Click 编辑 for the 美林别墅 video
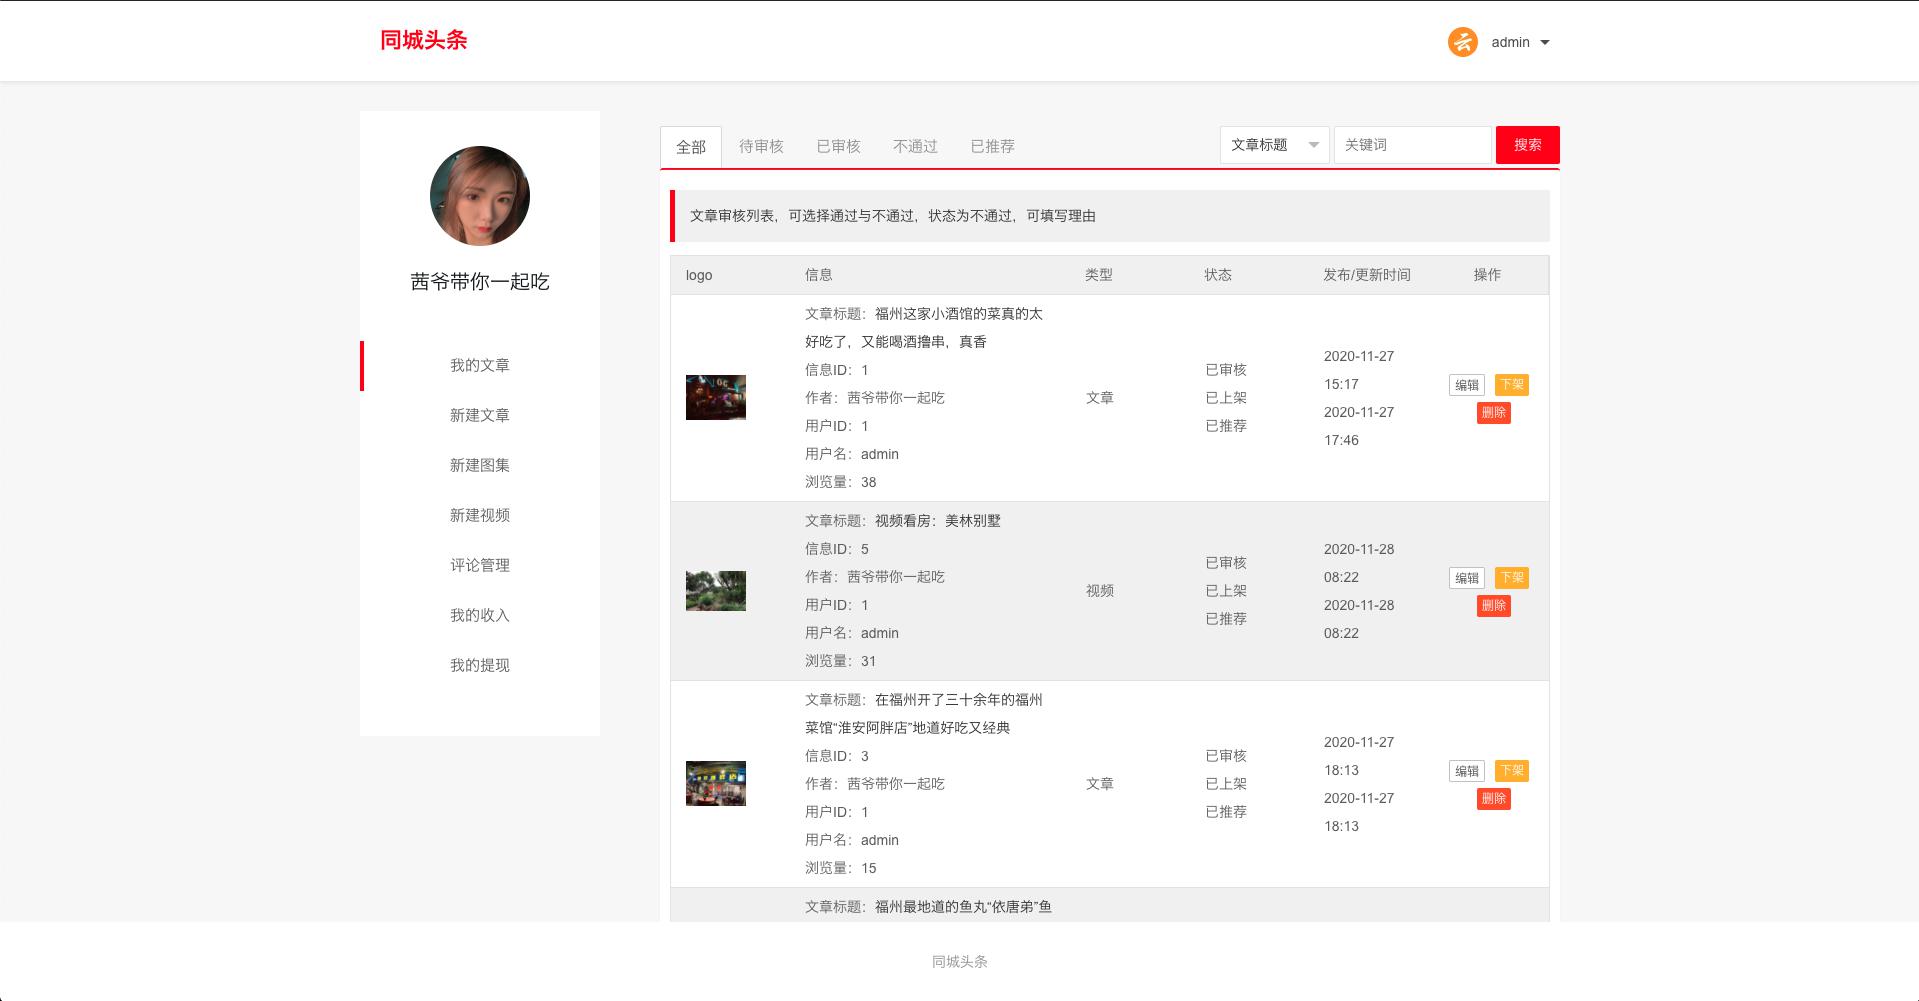1919x1001 pixels. [x=1466, y=578]
